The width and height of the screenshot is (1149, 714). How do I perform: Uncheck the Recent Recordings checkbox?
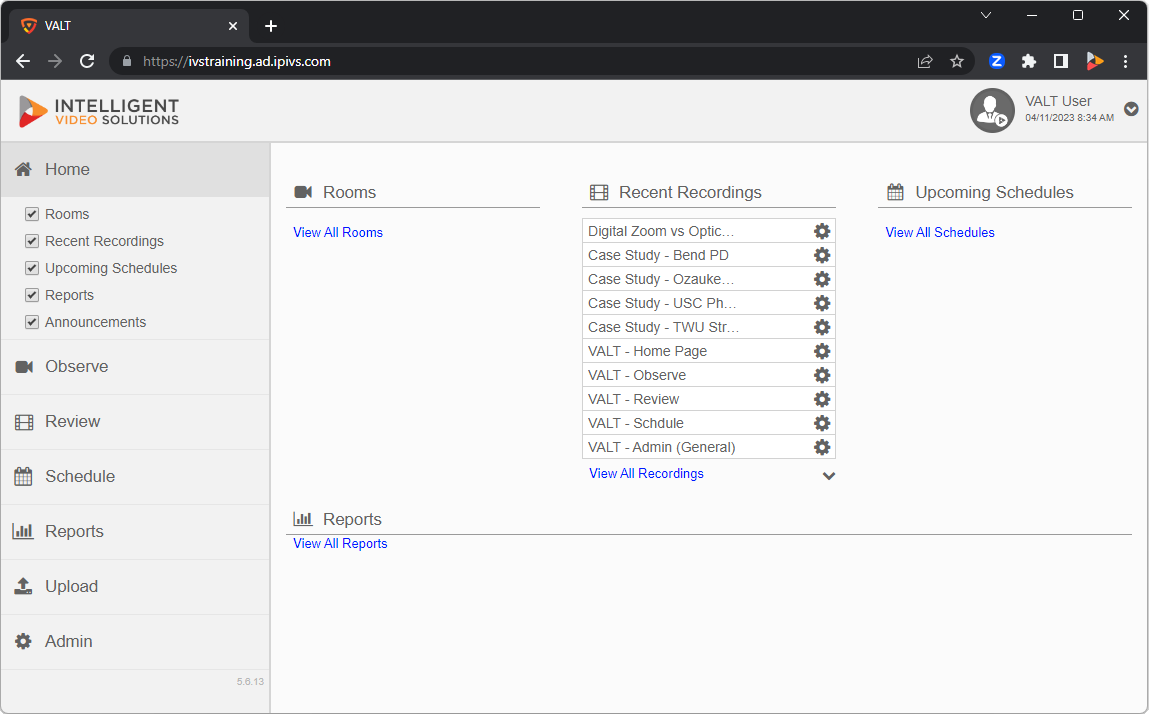[x=32, y=241]
